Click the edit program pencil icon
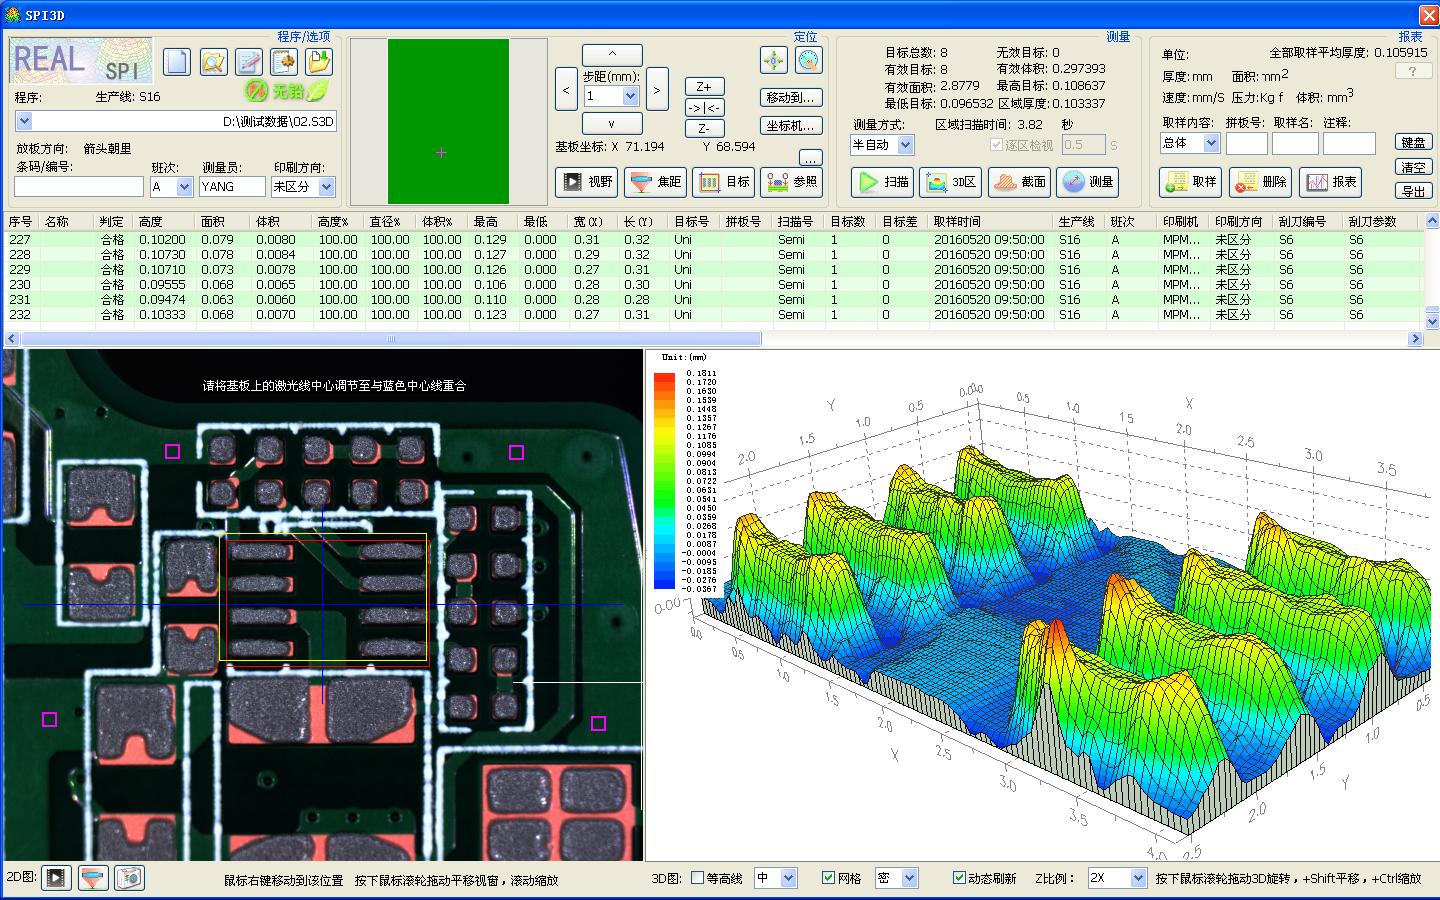The height and width of the screenshot is (900, 1440). click(248, 62)
